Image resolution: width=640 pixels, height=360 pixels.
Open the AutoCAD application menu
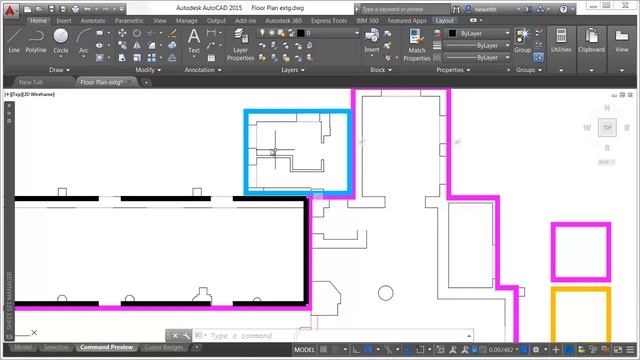tap(10, 10)
